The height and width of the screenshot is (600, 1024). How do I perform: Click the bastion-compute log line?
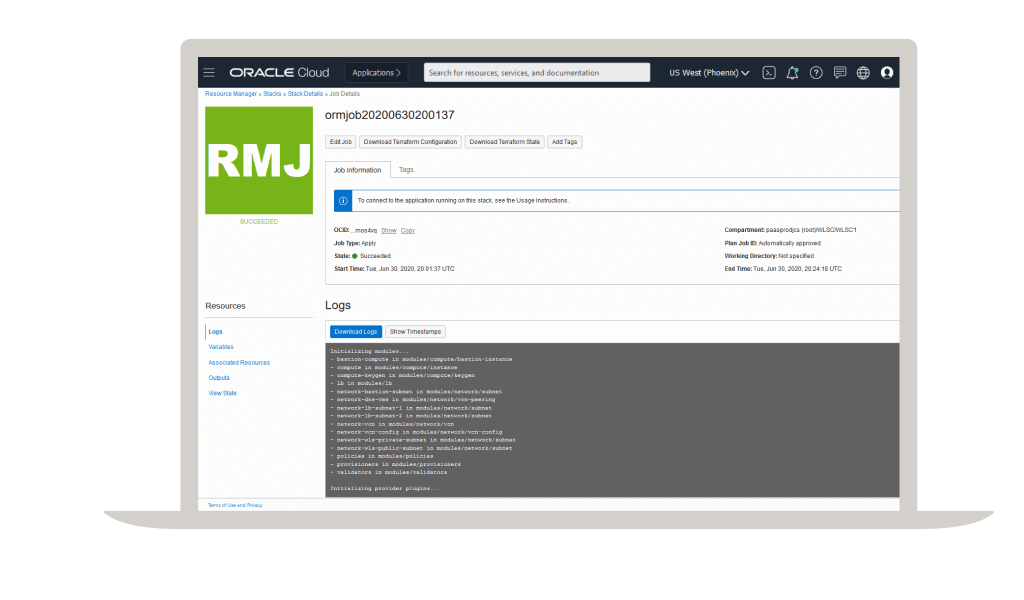421,359
